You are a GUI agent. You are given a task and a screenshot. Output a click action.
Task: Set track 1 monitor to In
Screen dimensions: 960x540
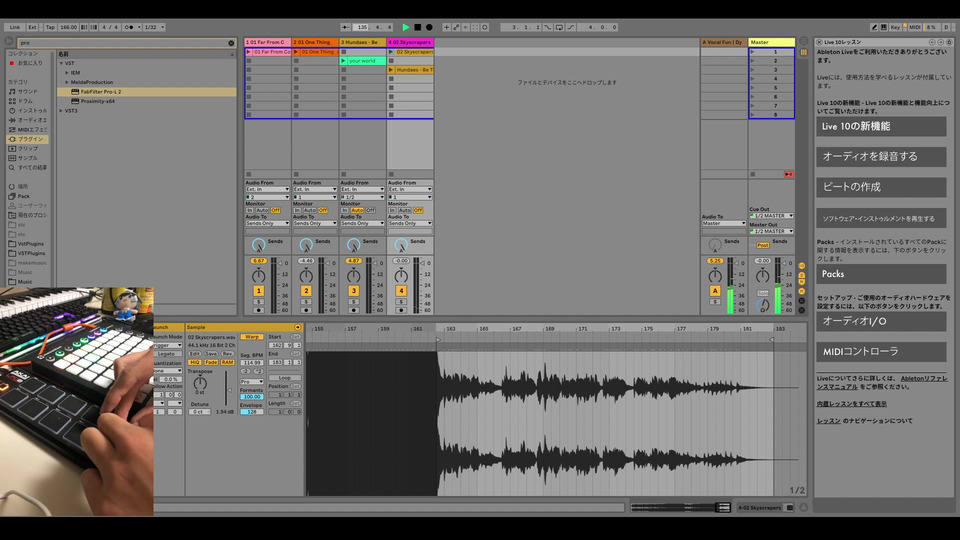click(250, 210)
